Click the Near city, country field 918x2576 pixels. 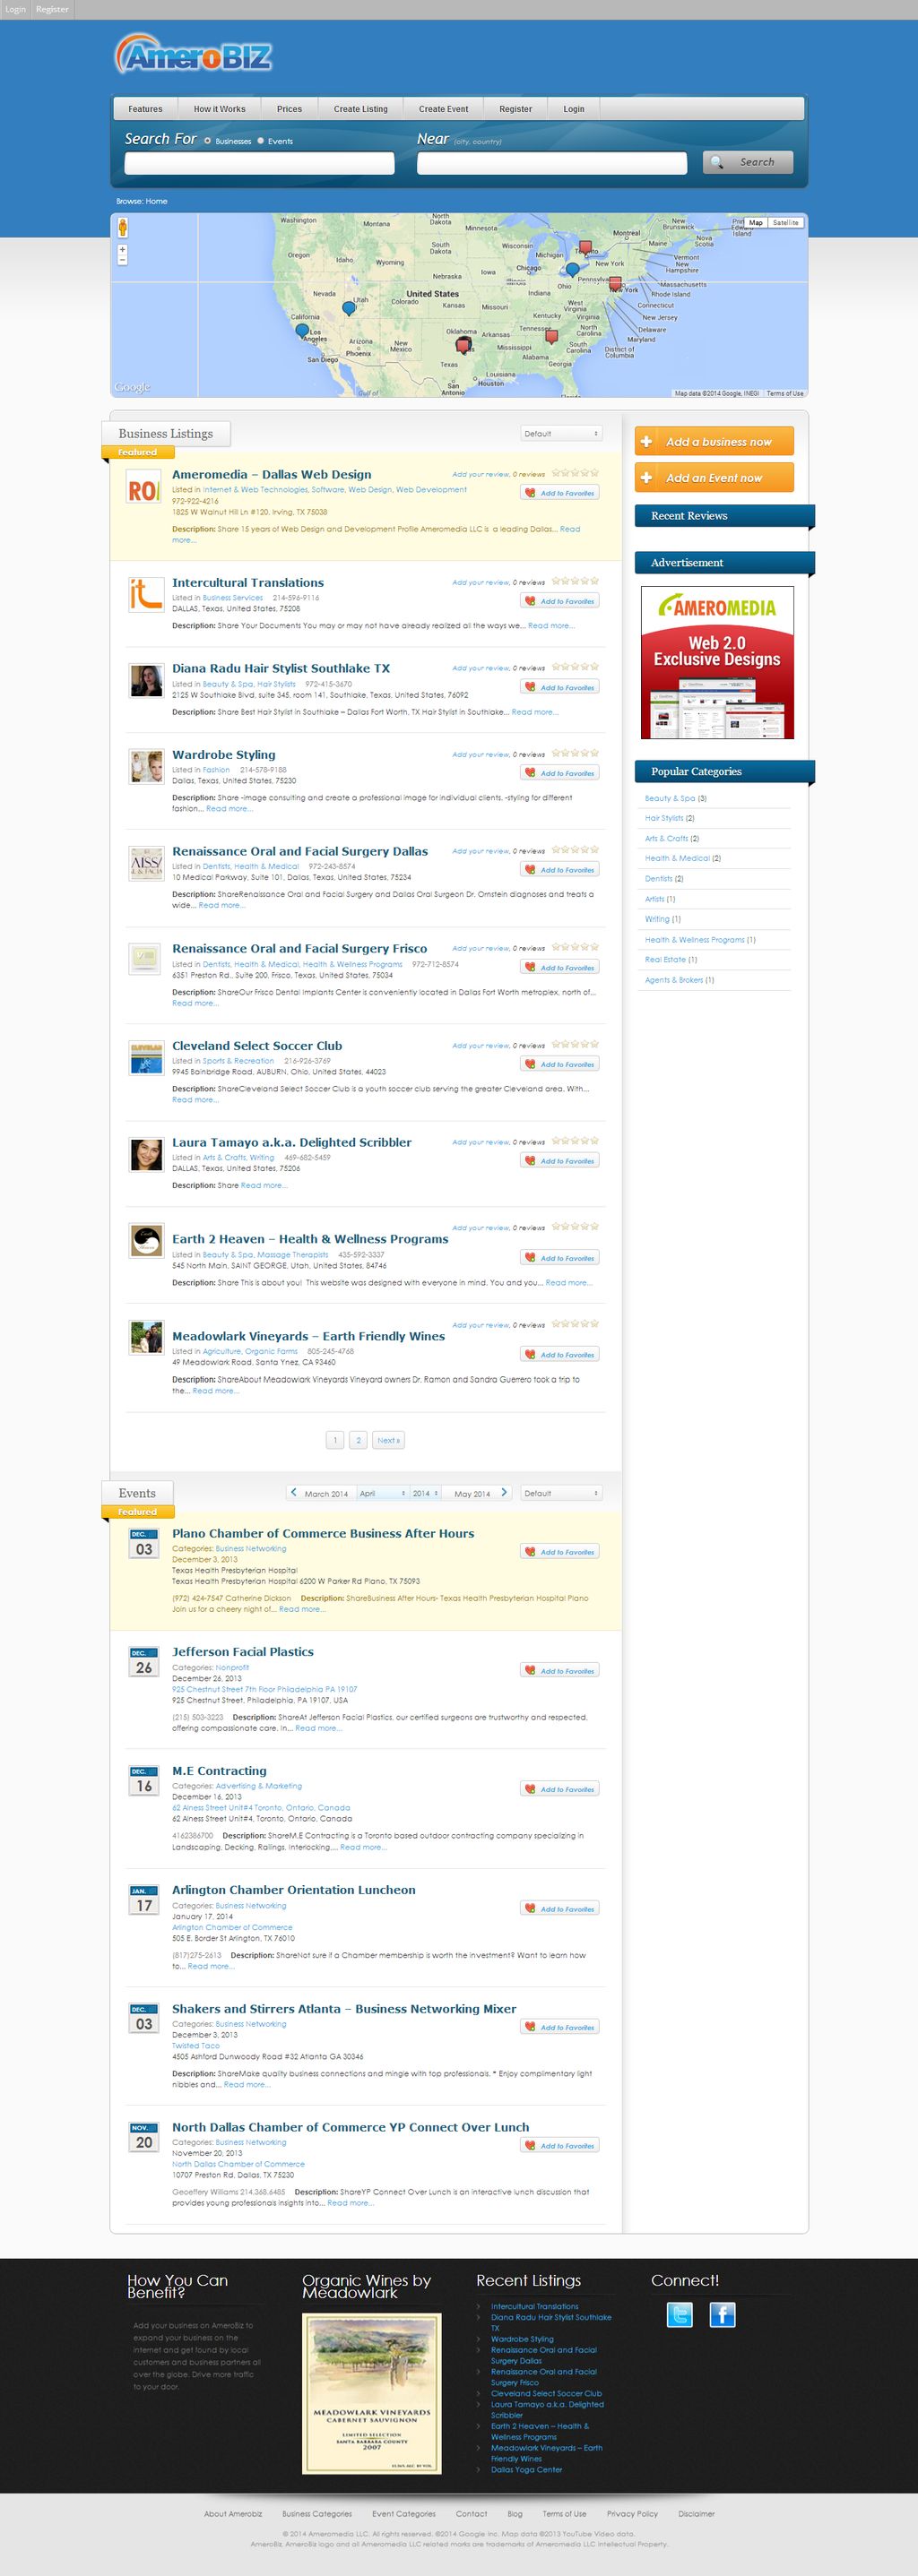tap(552, 163)
